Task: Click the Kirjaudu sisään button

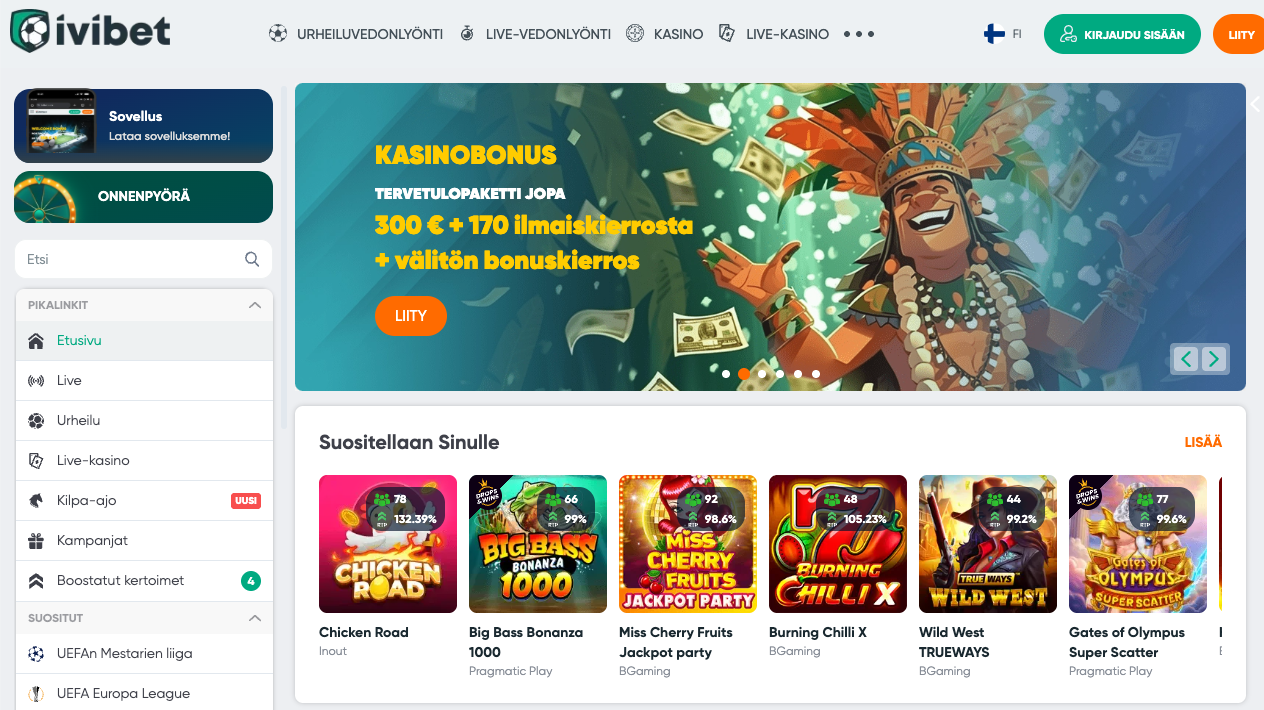Action: tap(1122, 34)
